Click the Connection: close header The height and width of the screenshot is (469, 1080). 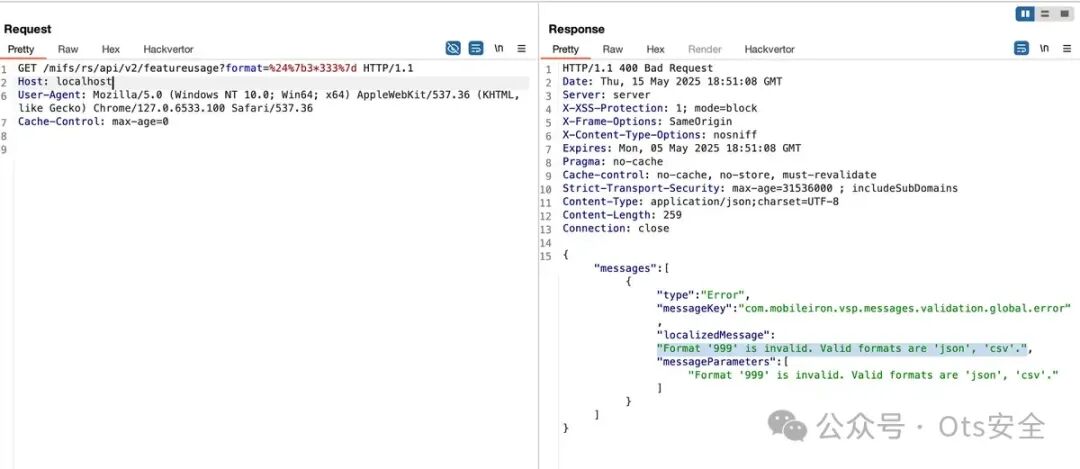[616, 229]
